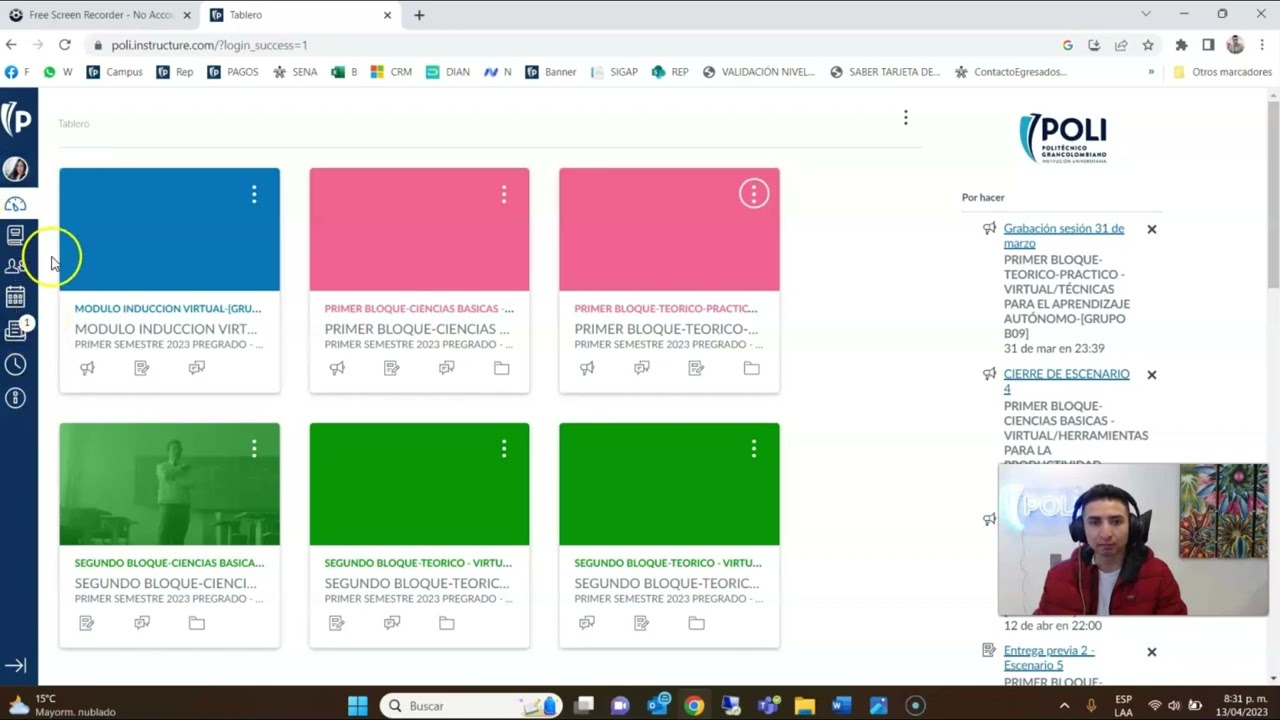Open options menu on MODULO INDUCCION VIRTUAL card
This screenshot has width=1280, height=720.
[254, 194]
